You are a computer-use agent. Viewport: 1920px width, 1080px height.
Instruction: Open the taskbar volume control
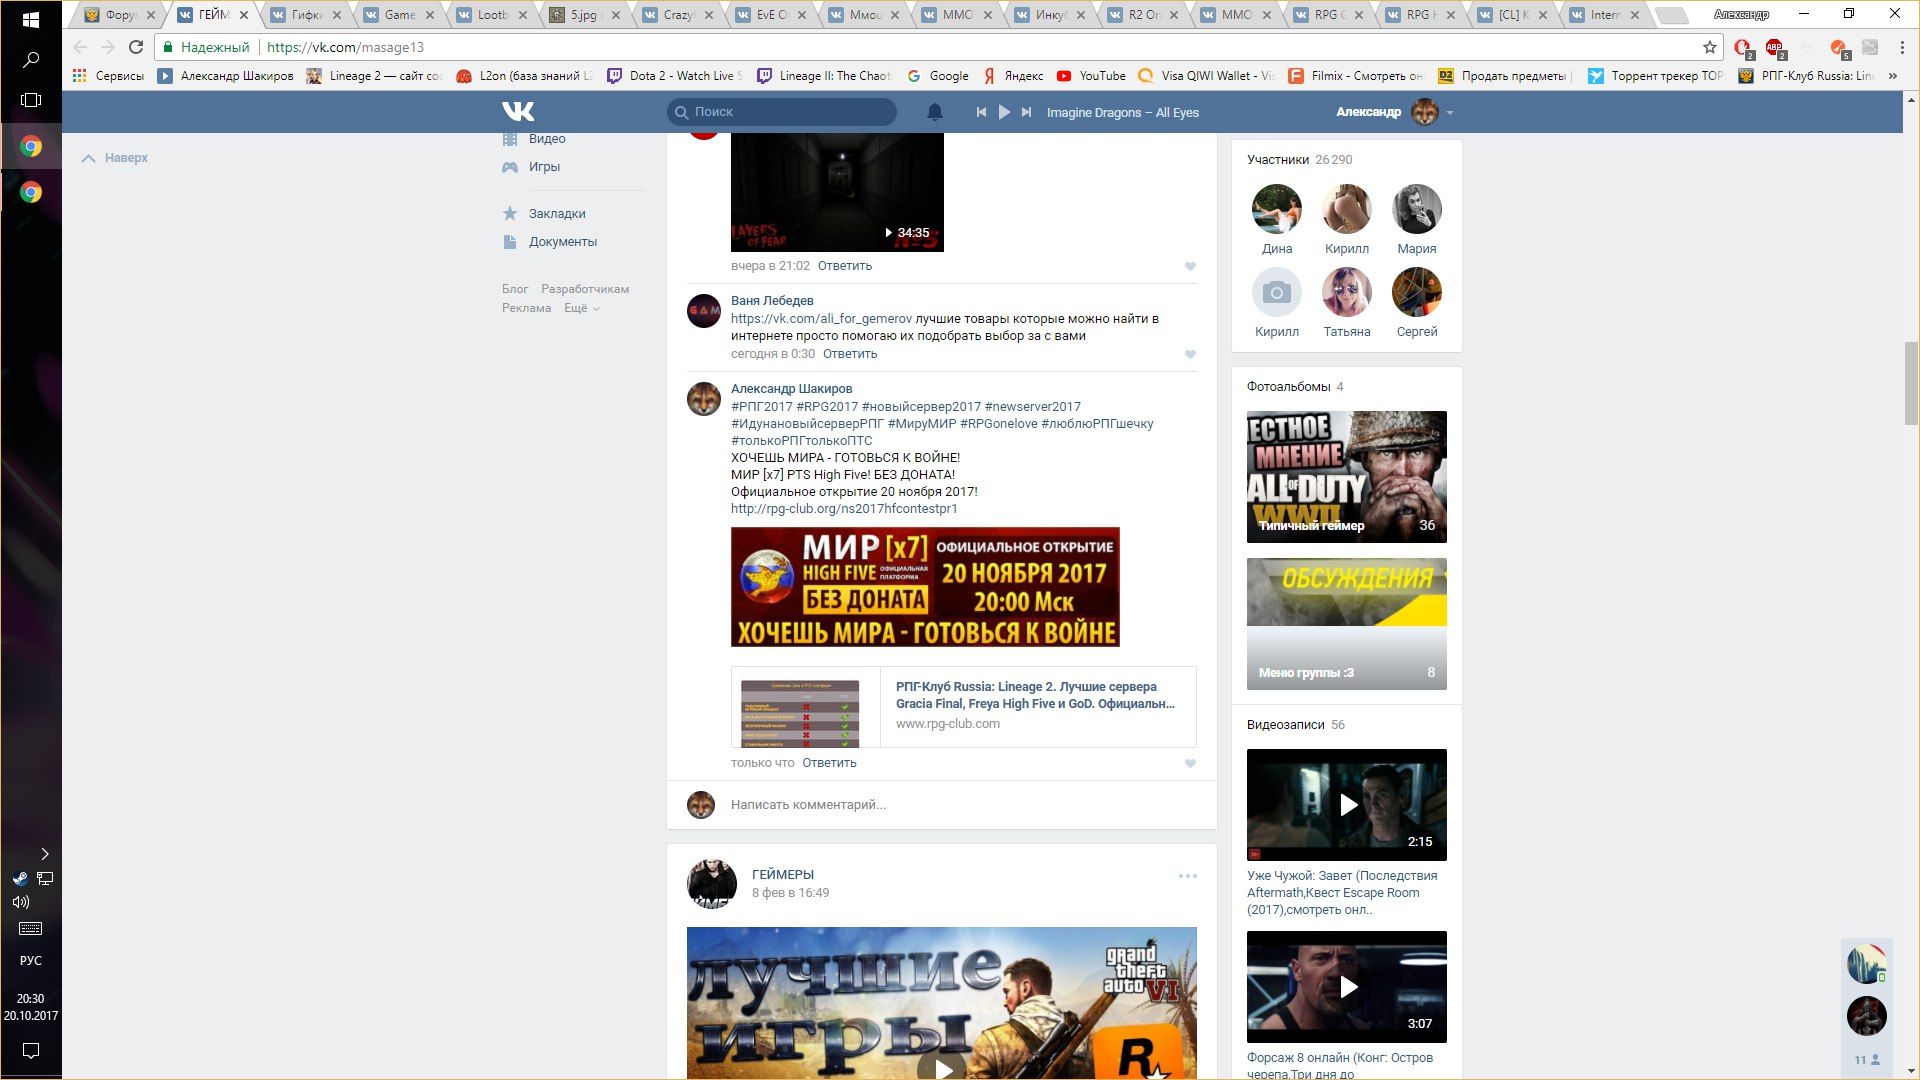[20, 902]
